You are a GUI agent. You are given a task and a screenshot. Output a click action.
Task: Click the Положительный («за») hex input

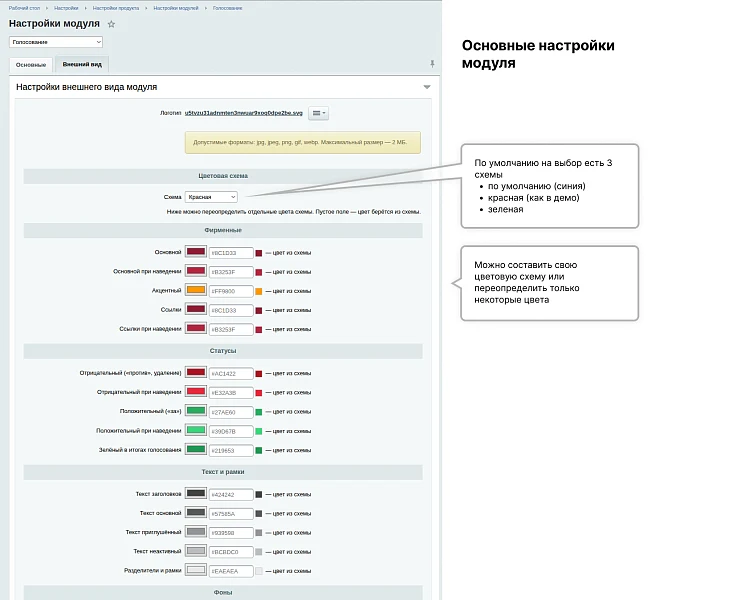point(231,412)
